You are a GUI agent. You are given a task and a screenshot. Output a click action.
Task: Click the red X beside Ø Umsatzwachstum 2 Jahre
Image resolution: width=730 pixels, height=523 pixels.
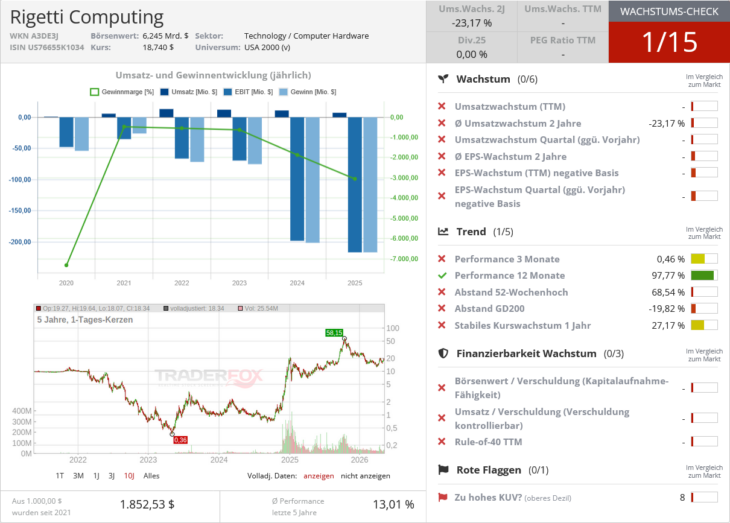(x=442, y=123)
